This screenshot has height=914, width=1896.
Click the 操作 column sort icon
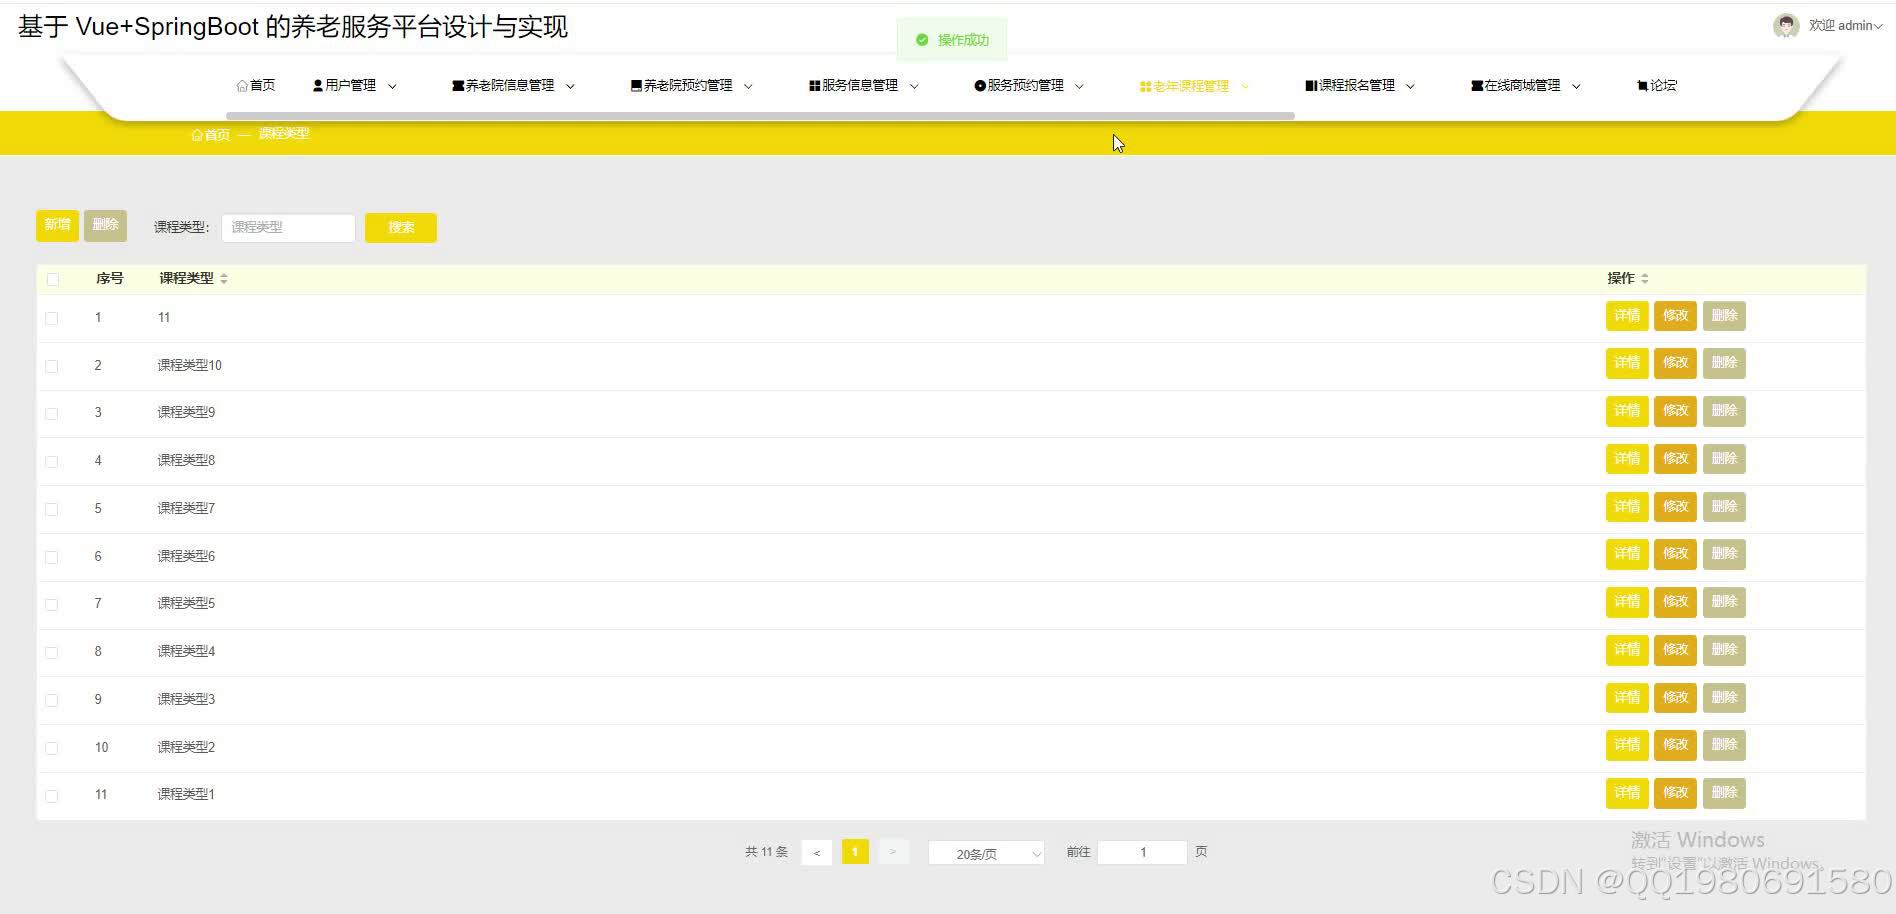(1645, 279)
